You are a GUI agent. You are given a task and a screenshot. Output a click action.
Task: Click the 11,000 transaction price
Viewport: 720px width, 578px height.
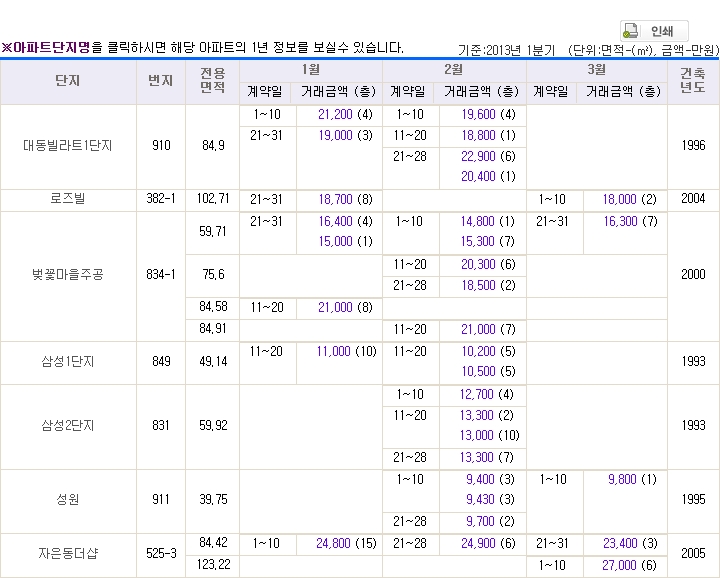pos(333,352)
